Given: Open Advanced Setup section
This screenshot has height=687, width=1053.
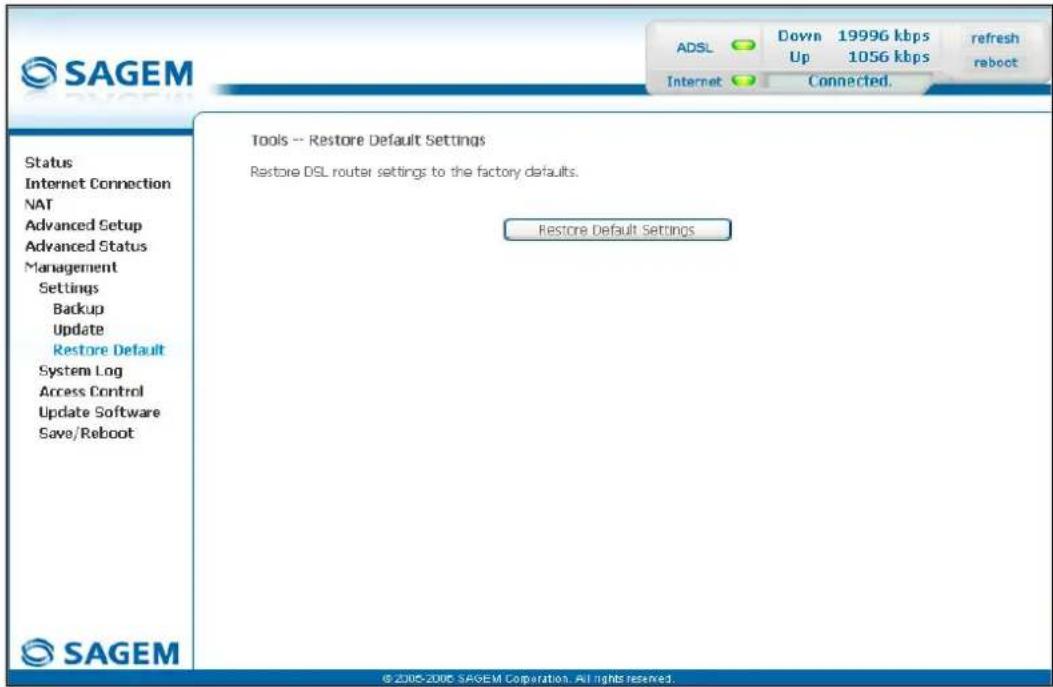Looking at the screenshot, I should 83,225.
